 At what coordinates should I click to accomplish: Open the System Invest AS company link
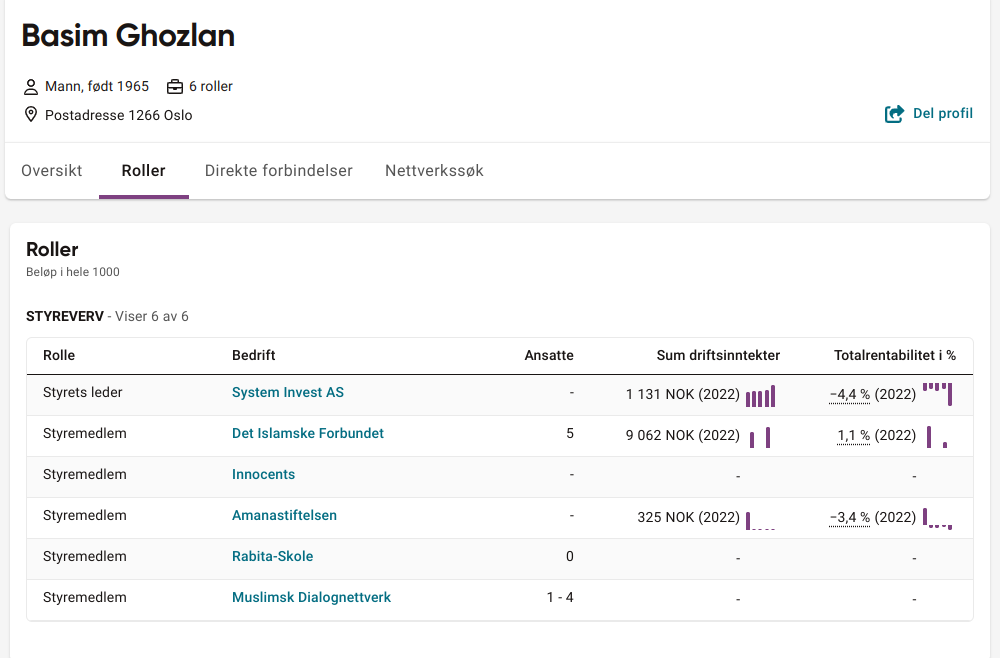pos(288,393)
